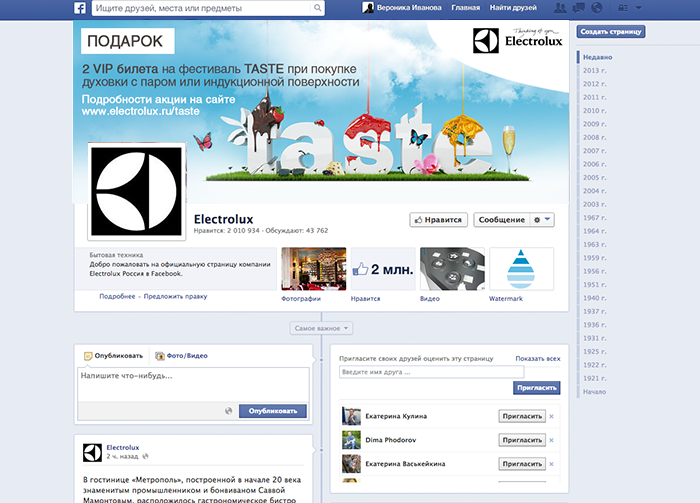Jump to 1940 г. in timeline

click(x=594, y=298)
